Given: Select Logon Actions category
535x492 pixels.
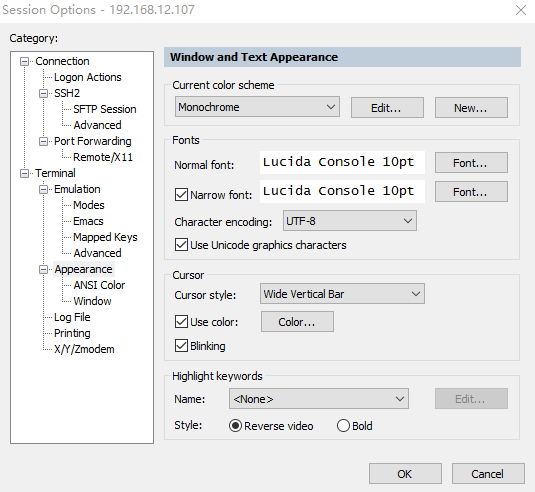Looking at the screenshot, I should tap(88, 77).
